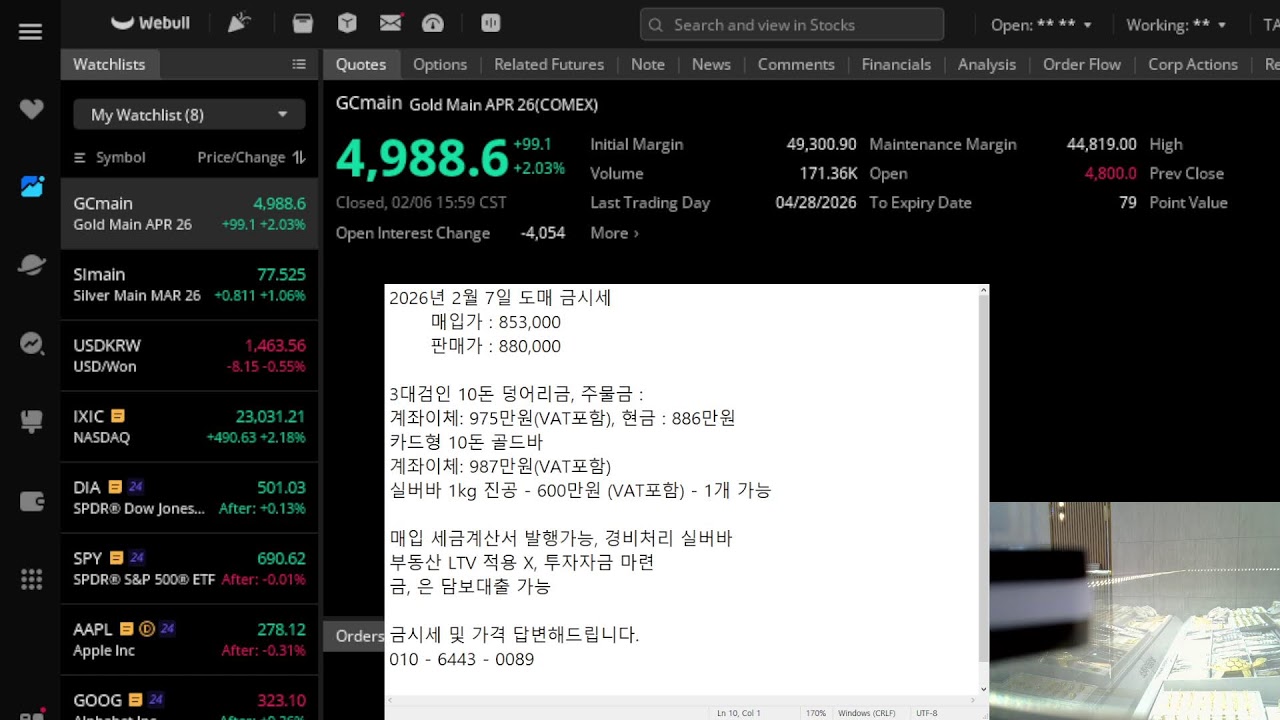
Task: Open the Working orders dropdown
Action: (x=1176, y=25)
